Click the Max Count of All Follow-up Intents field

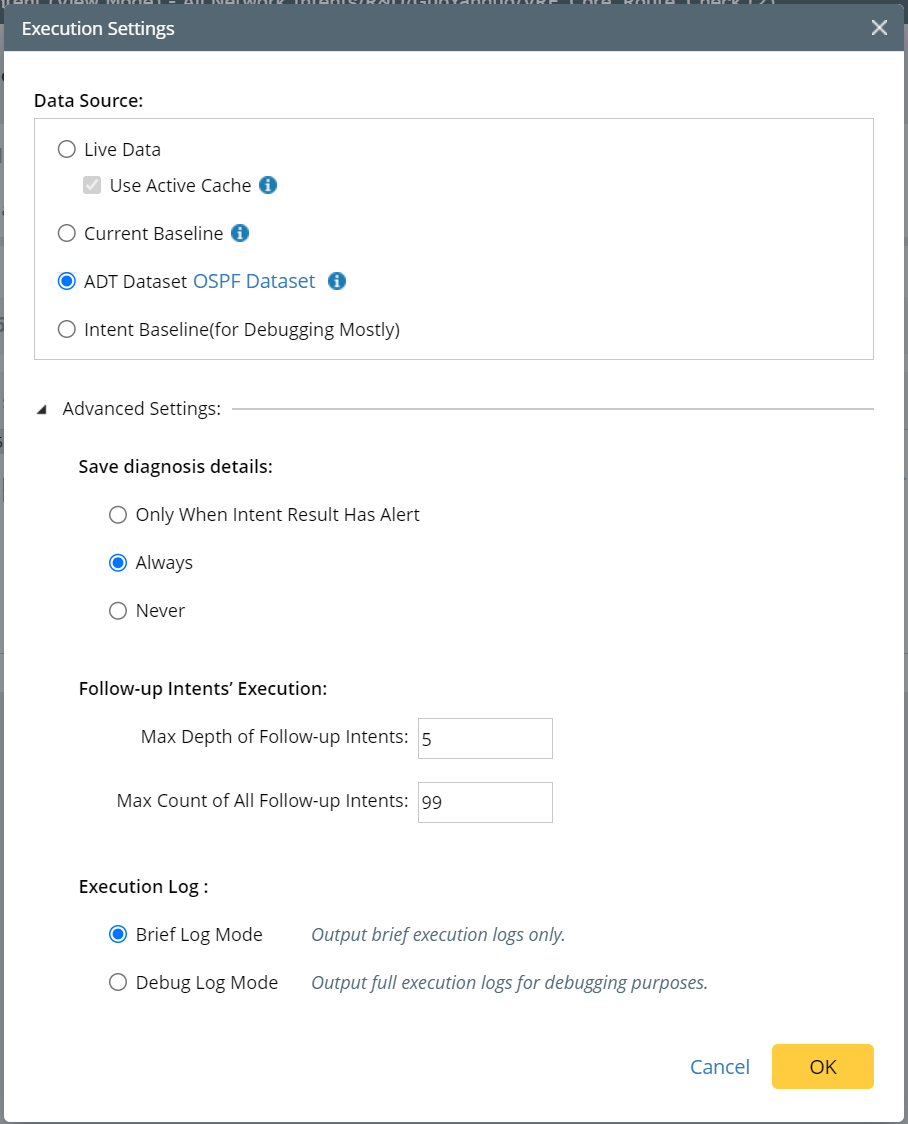pos(485,802)
